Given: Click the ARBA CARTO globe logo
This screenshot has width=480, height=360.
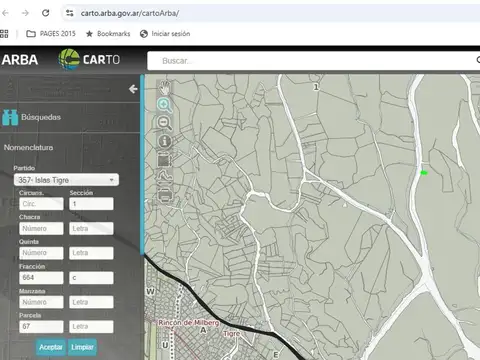Looking at the screenshot, I should tap(69, 59).
